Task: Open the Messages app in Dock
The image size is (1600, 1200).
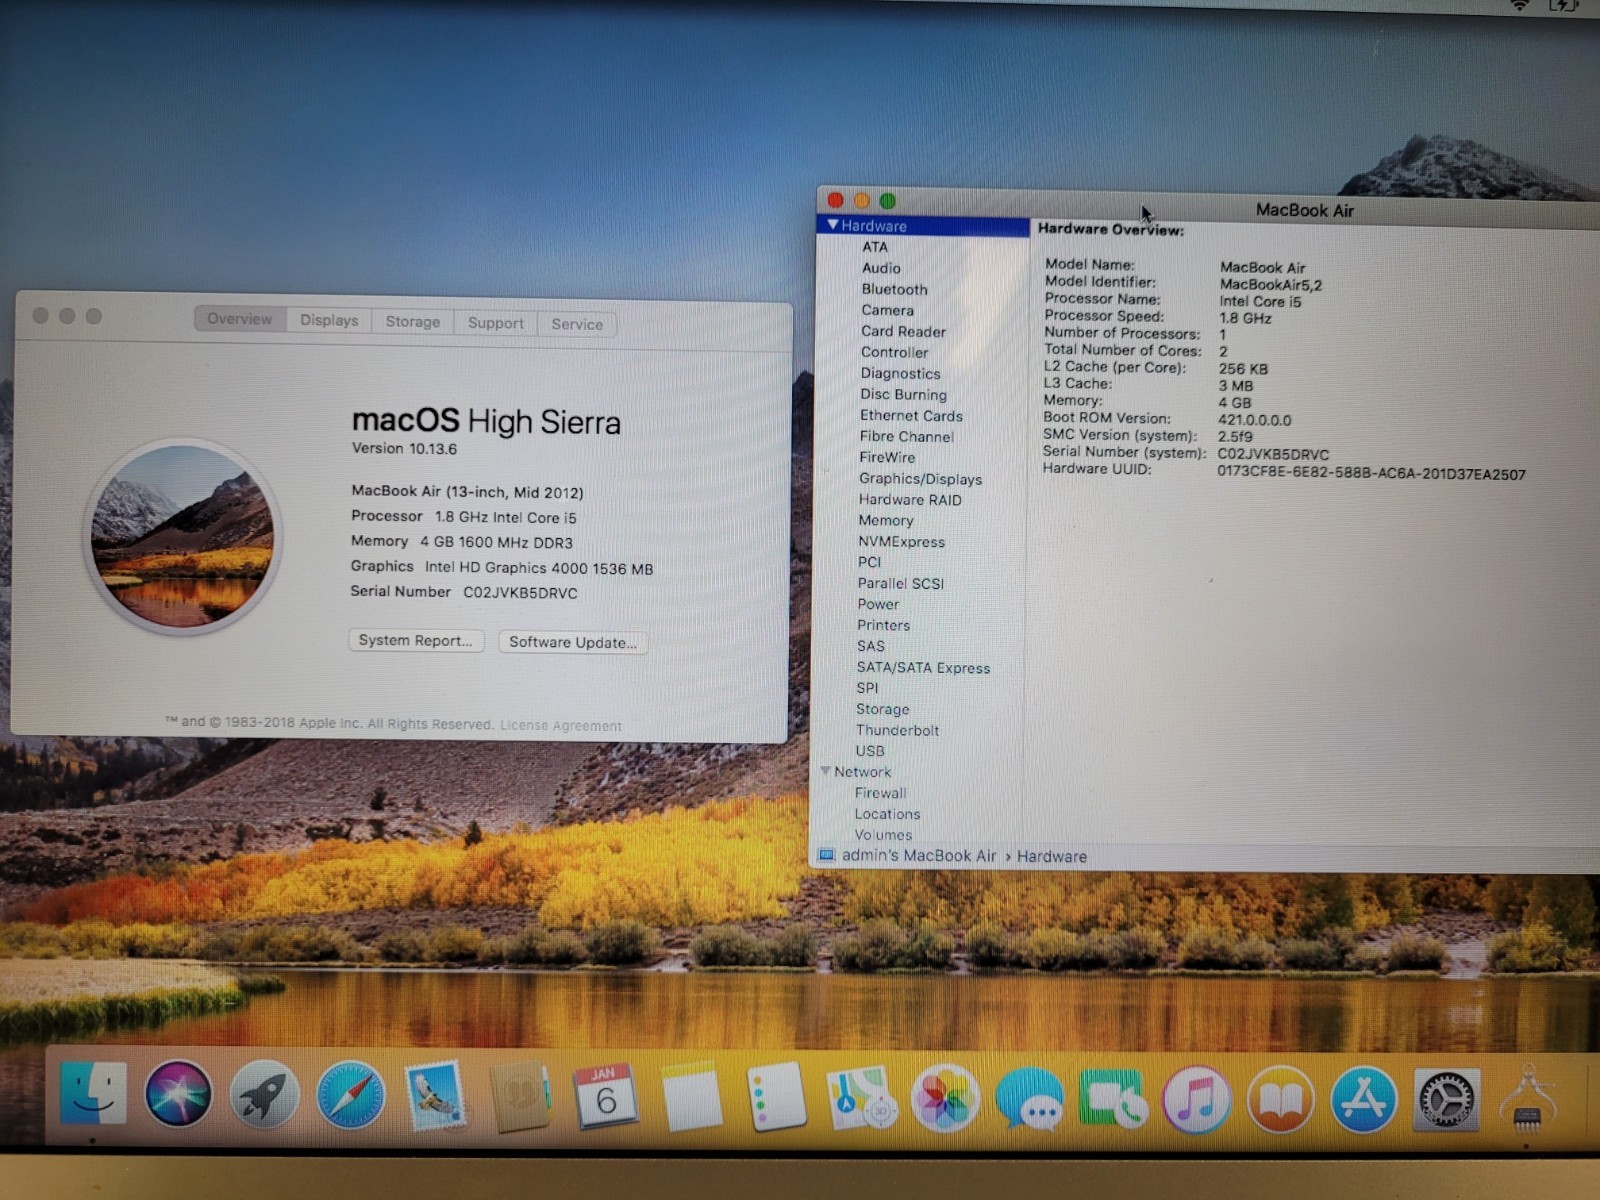Action: tap(1029, 1099)
